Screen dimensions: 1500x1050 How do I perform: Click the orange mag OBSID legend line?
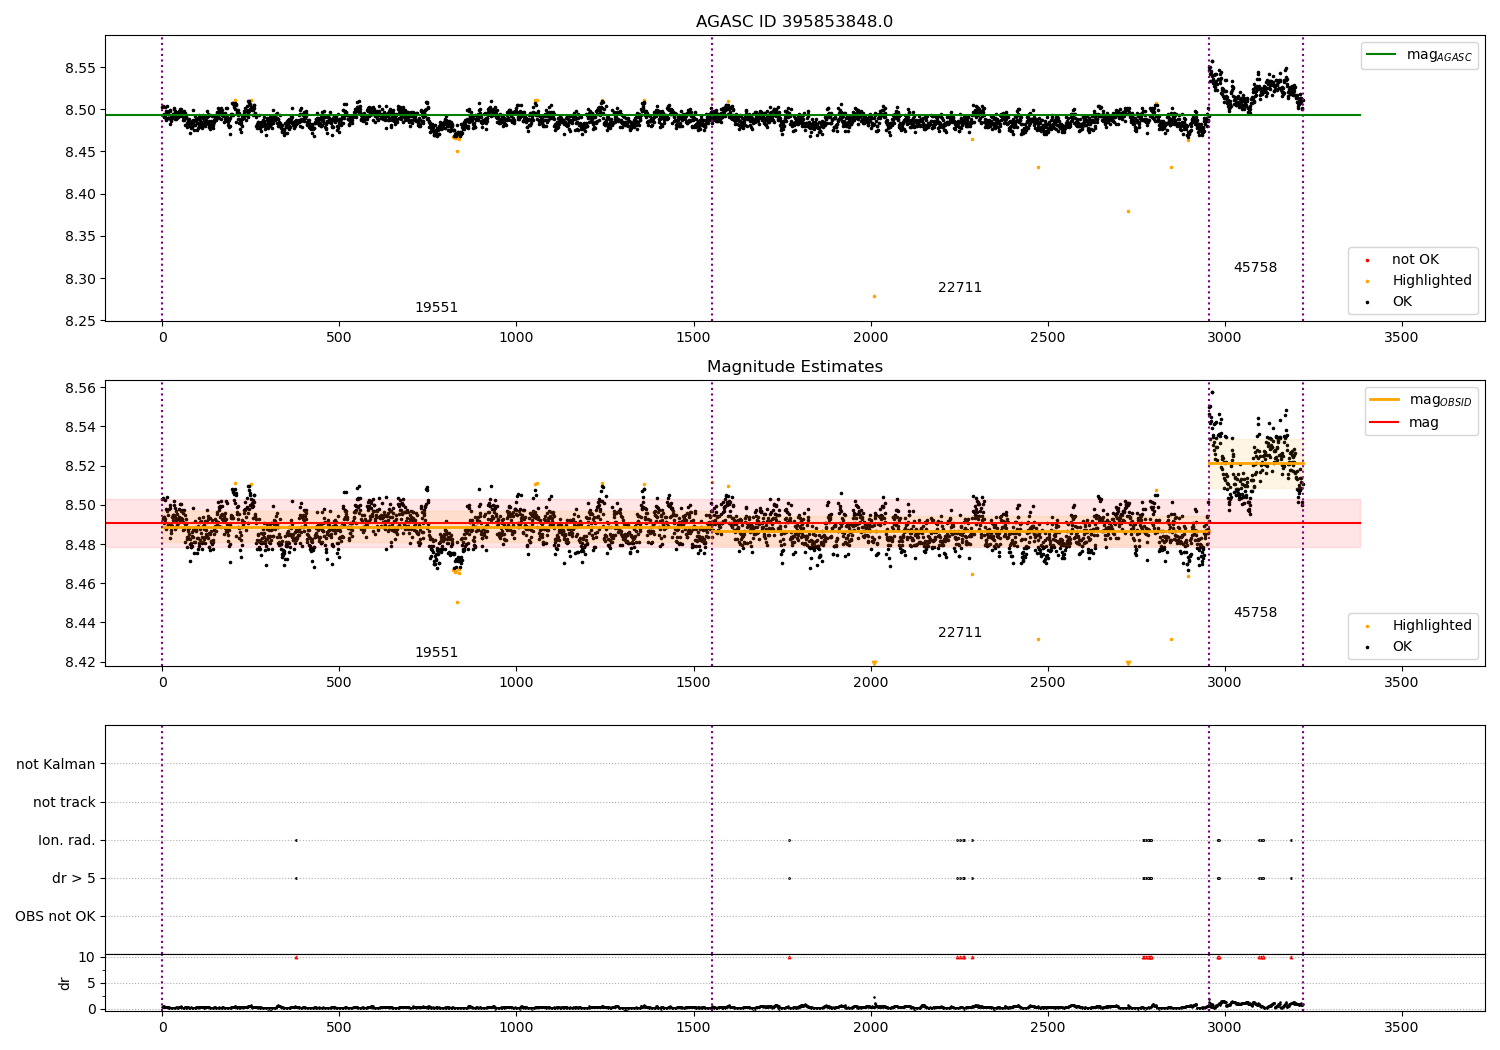(x=1385, y=400)
